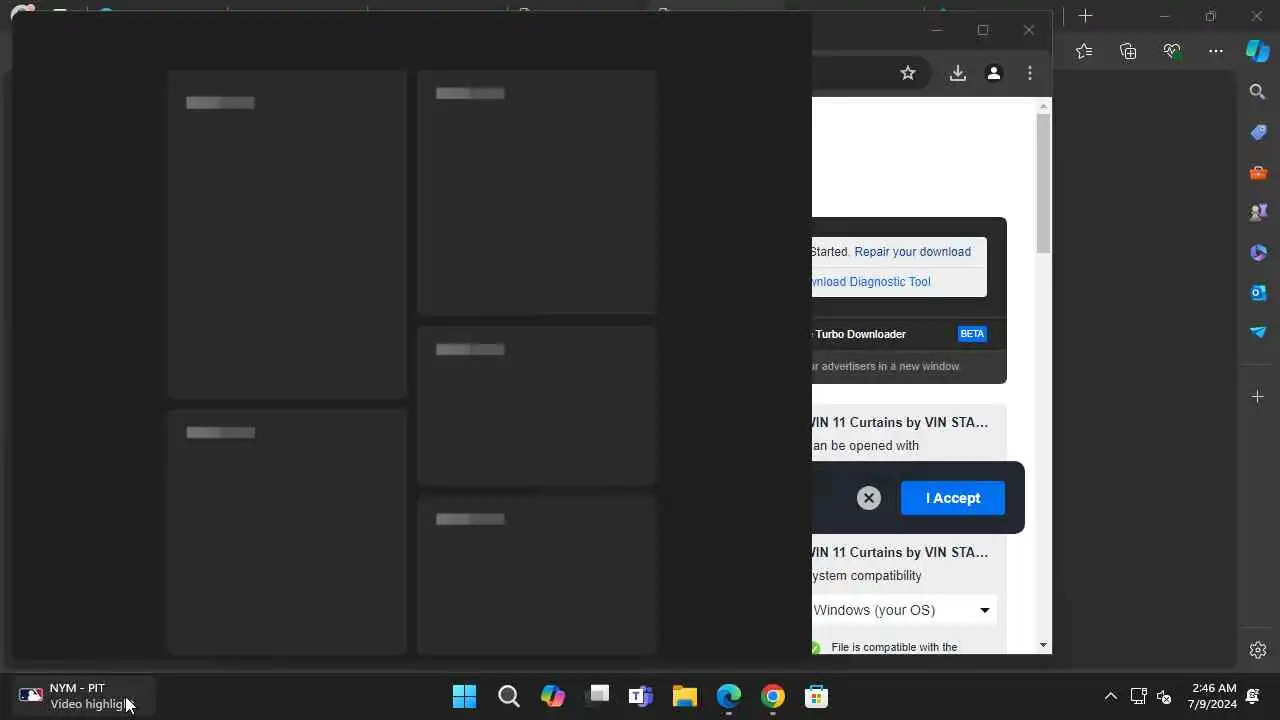Viewport: 1280px width, 720px height.
Task: Open Chrome downloads
Action: pyautogui.click(x=958, y=73)
